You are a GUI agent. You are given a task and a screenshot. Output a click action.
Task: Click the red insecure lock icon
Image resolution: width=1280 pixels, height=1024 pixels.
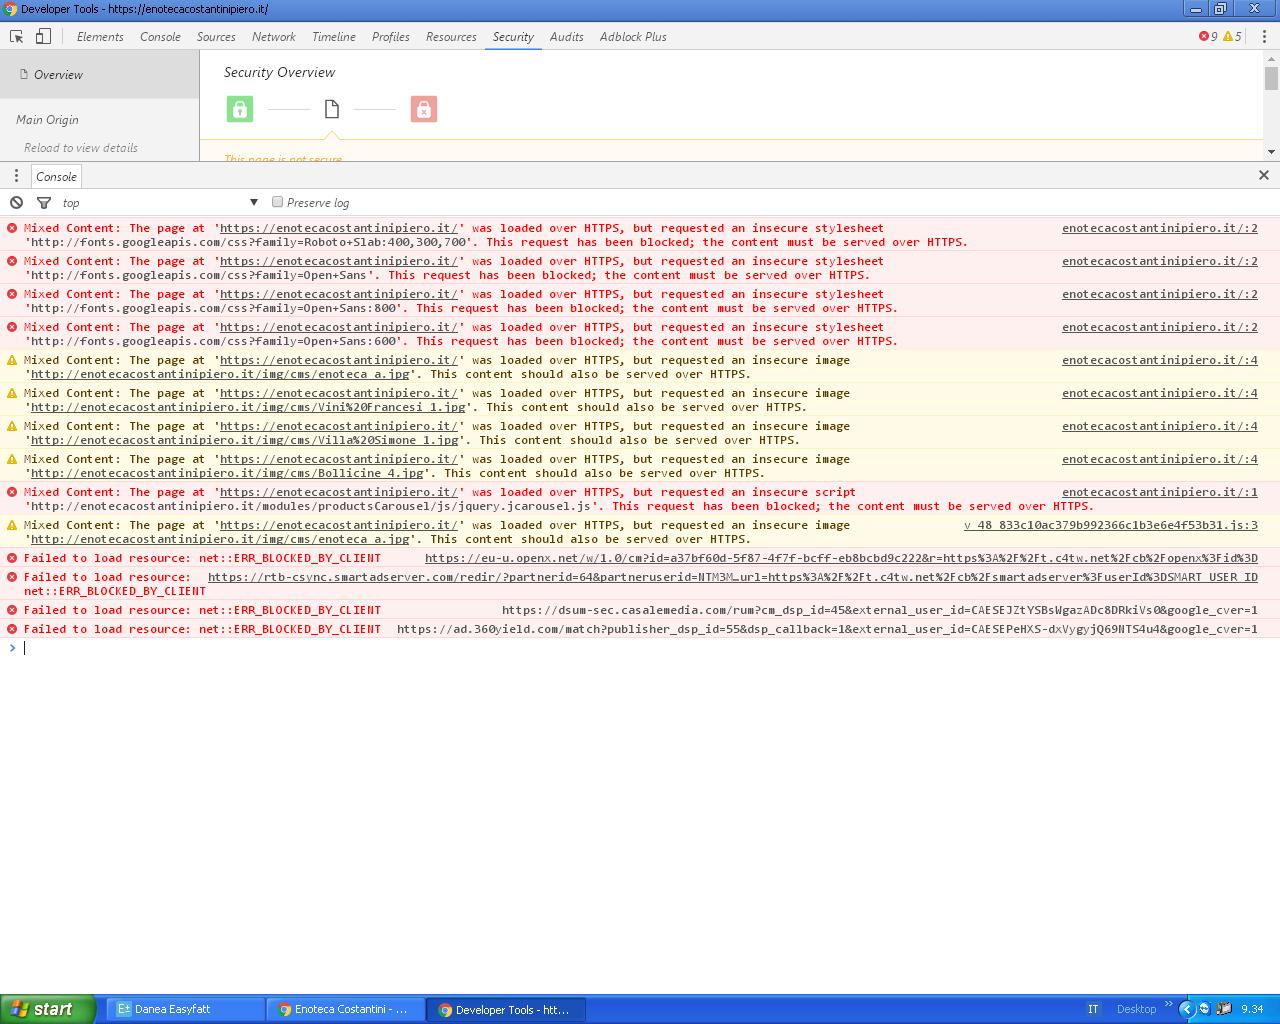[x=424, y=109]
